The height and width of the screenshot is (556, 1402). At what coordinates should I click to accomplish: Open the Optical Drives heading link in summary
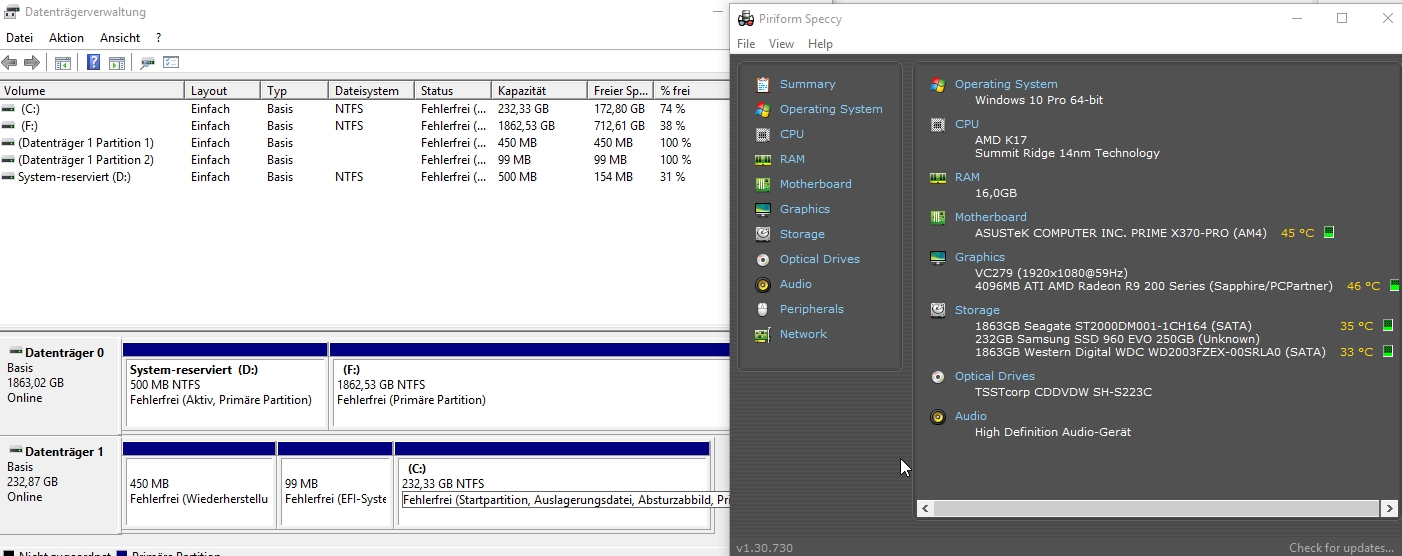[995, 376]
